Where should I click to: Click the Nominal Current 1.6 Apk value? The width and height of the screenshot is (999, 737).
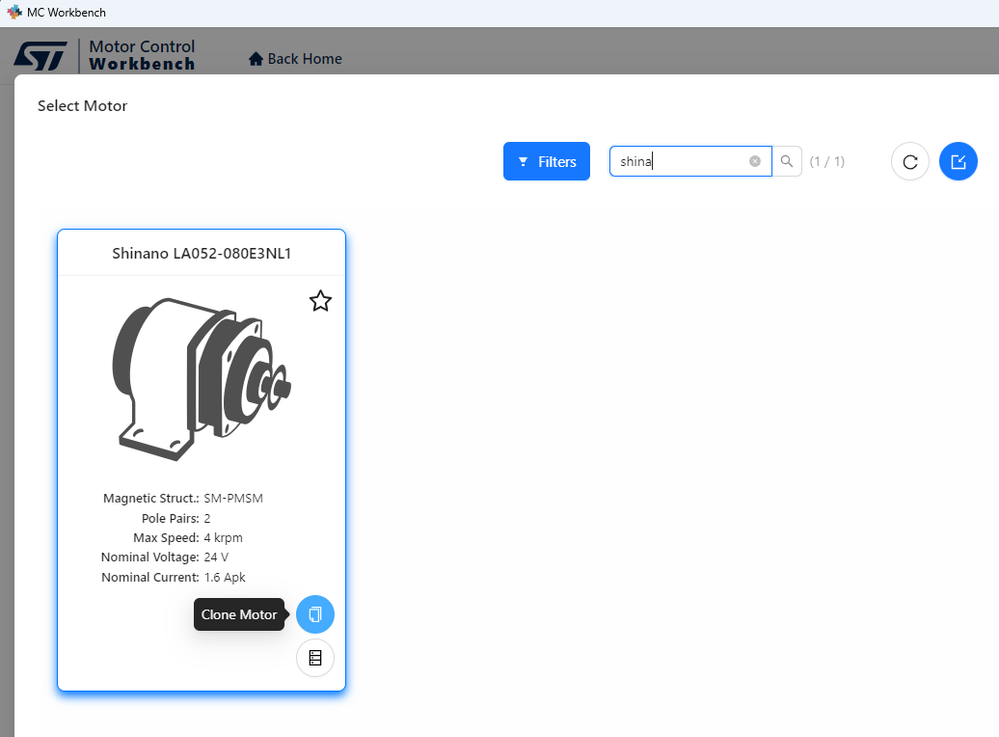[x=224, y=577]
